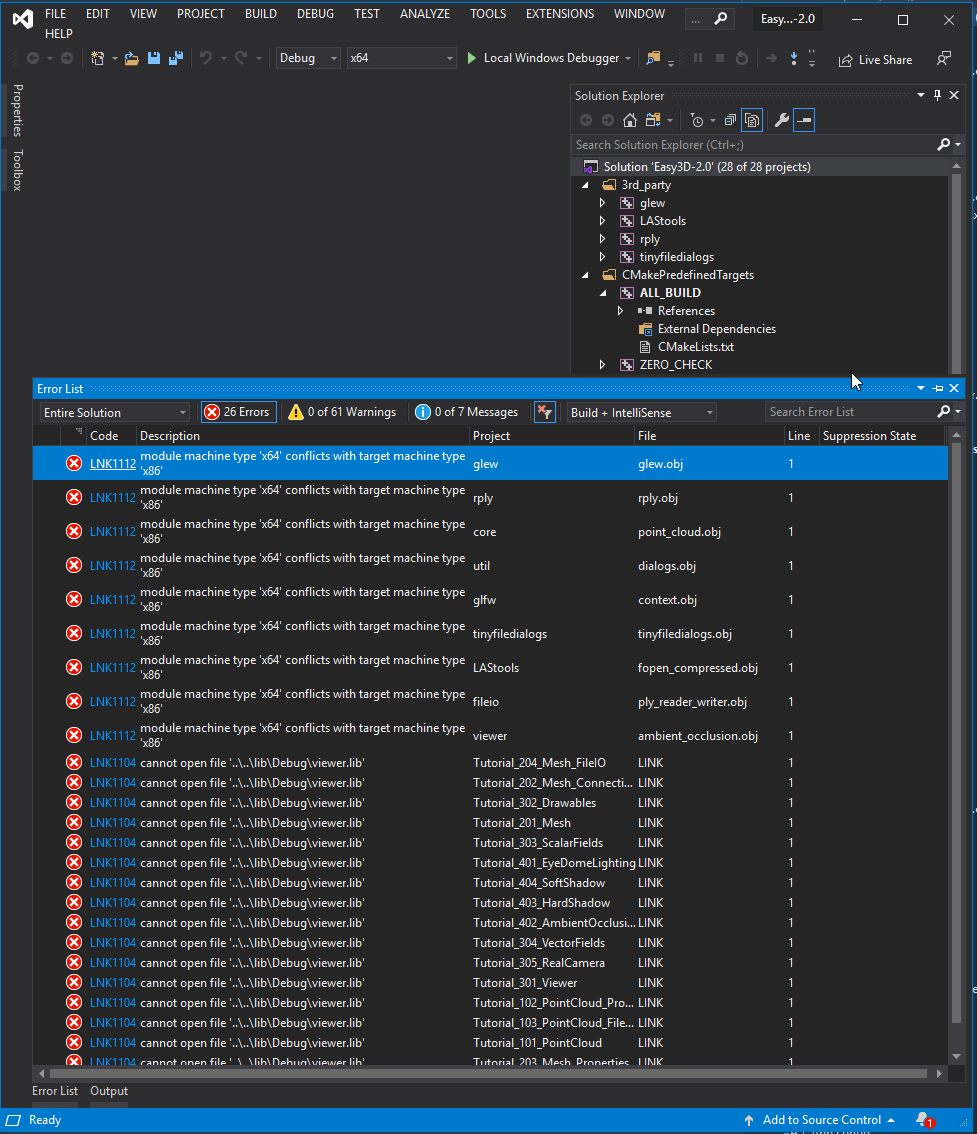Click the red error icon on glew row
The width and height of the screenshot is (977, 1134).
(74, 463)
